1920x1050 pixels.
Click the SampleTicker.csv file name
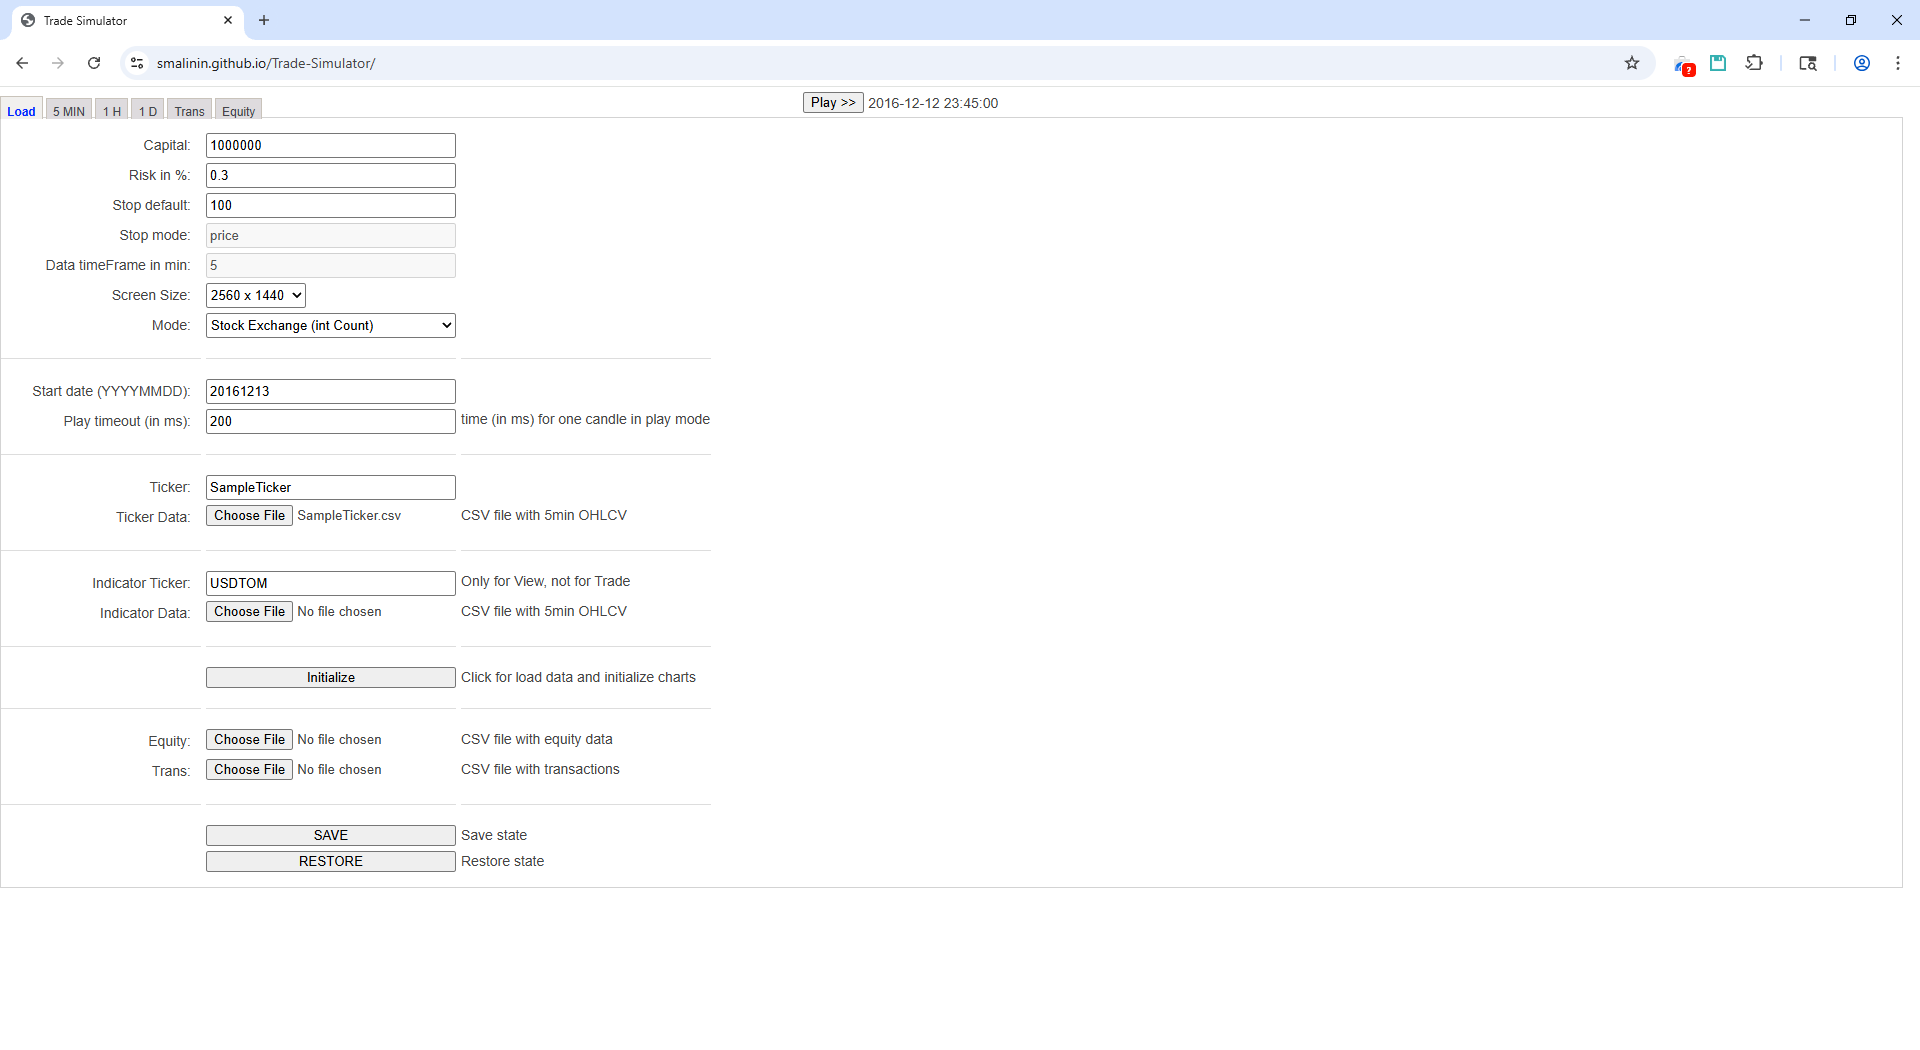349,515
